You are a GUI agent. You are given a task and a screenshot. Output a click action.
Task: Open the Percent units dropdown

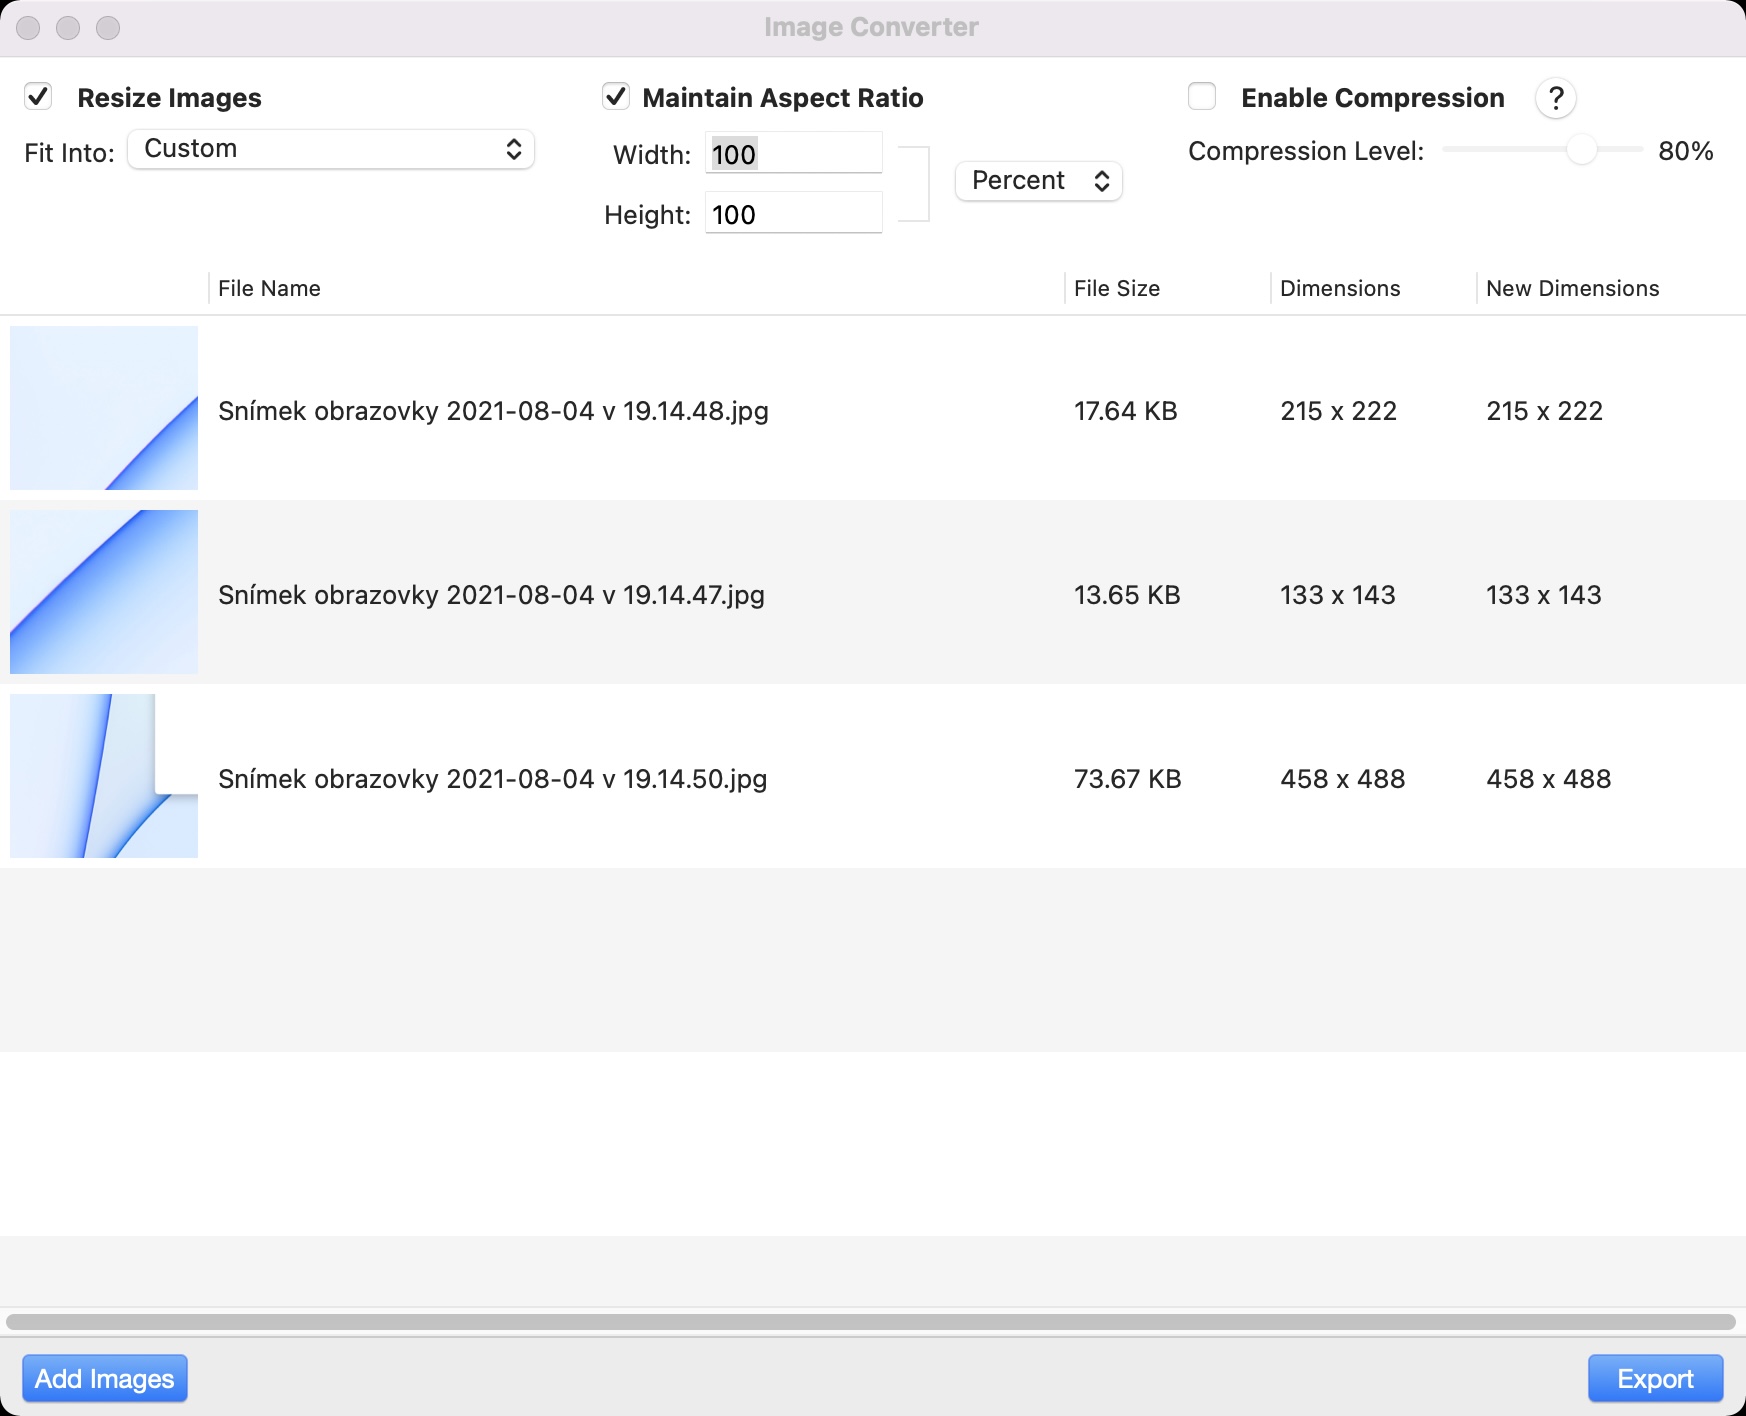pos(1039,181)
